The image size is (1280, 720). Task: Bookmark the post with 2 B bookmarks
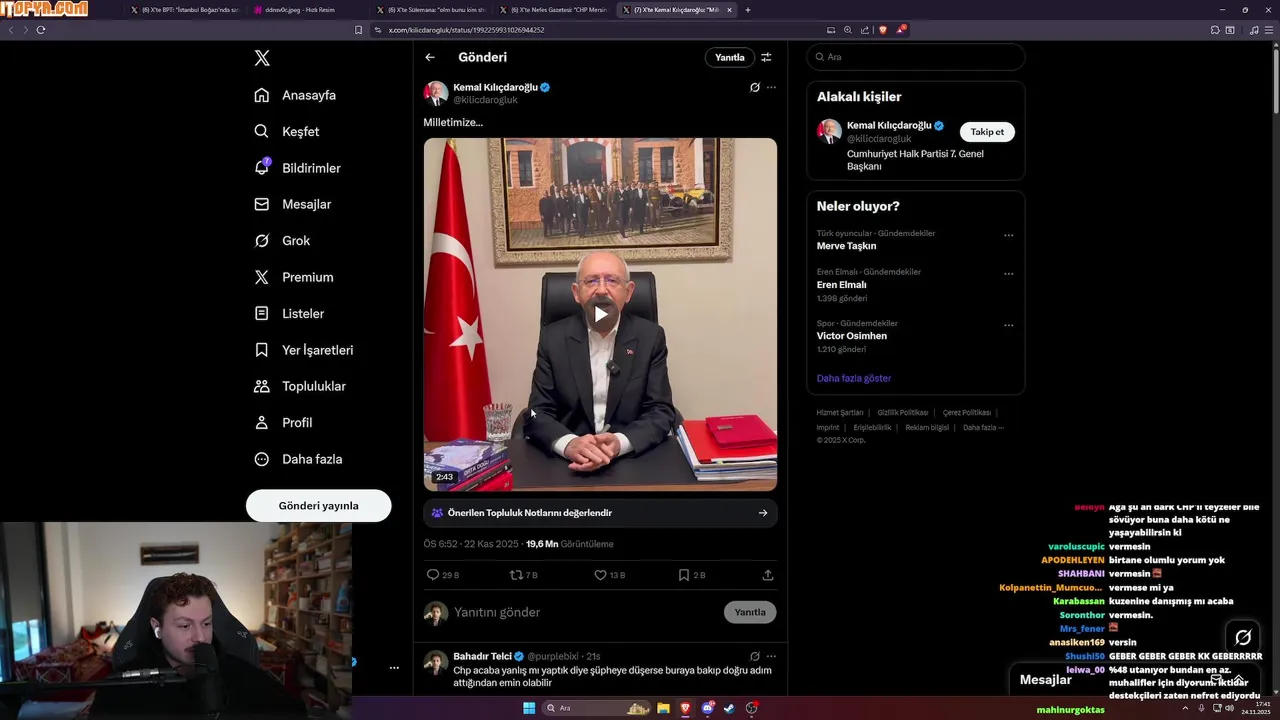tap(684, 575)
